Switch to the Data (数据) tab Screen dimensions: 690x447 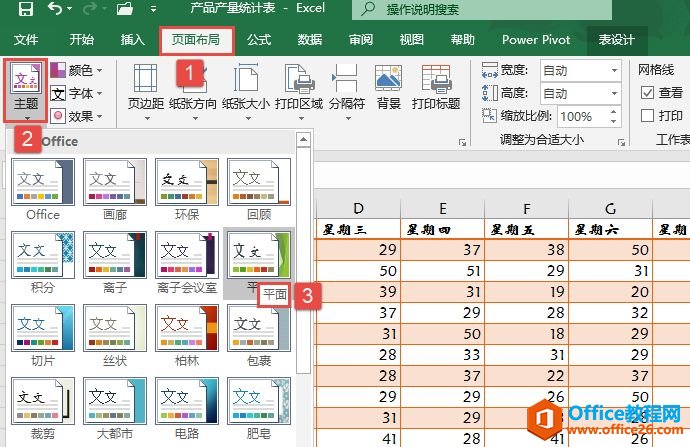point(310,40)
